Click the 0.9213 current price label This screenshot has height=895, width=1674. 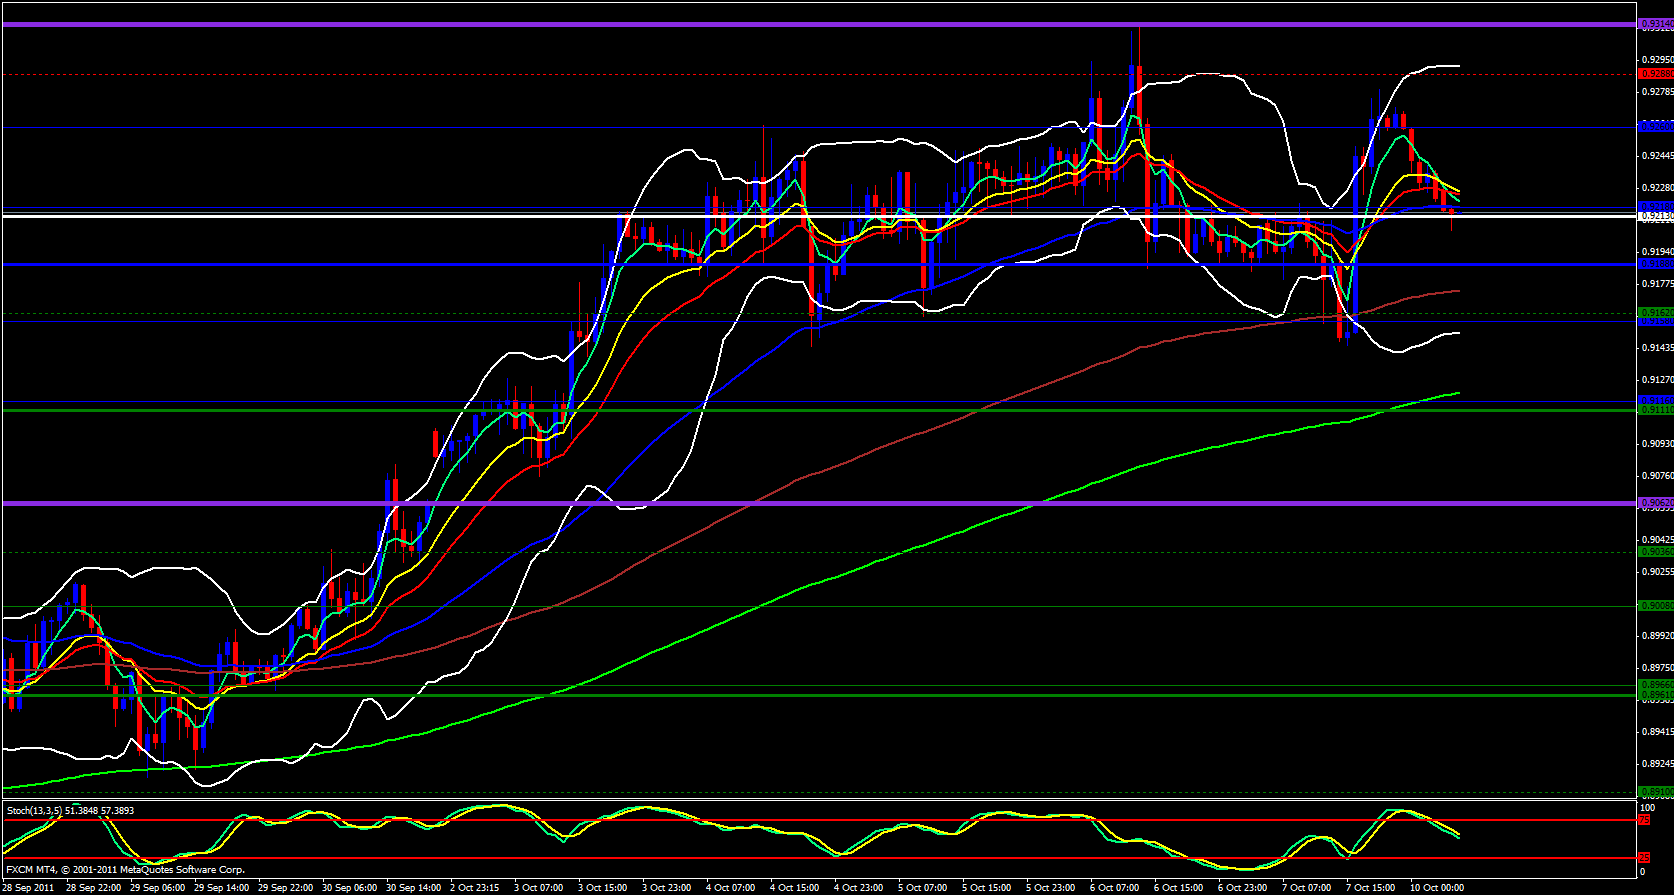click(x=1655, y=216)
